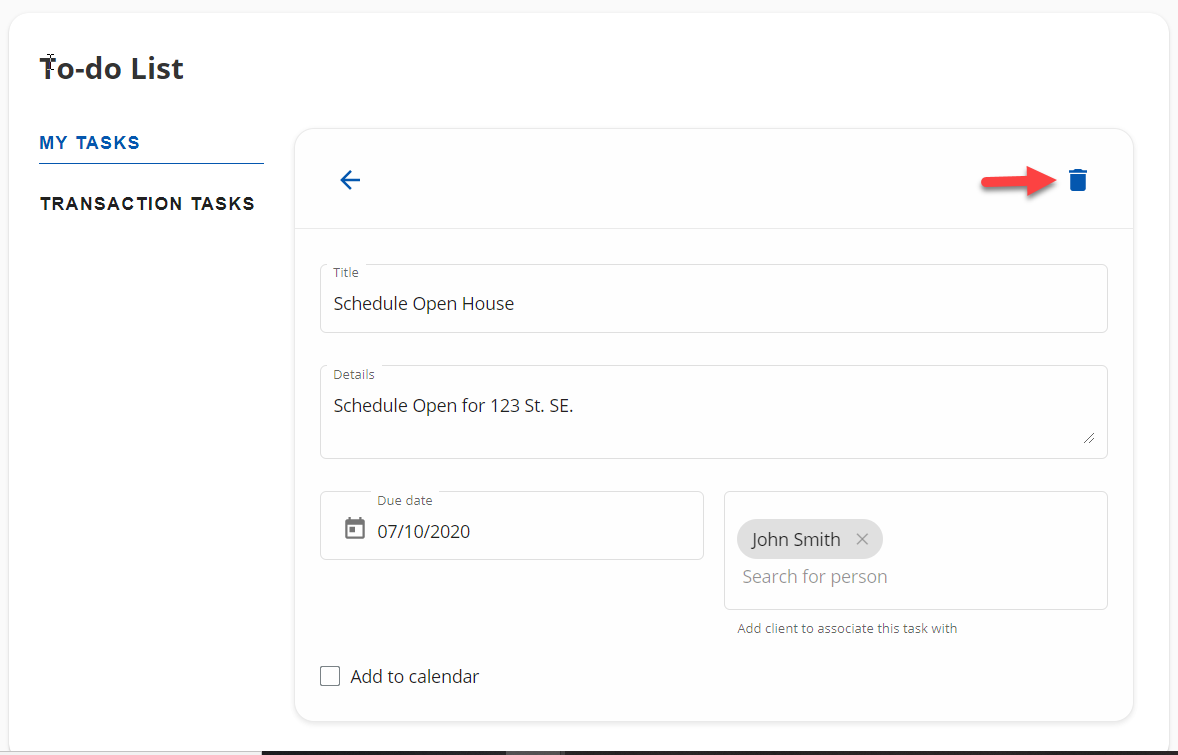
Task: Delete the task with trash icon
Action: [x=1077, y=180]
